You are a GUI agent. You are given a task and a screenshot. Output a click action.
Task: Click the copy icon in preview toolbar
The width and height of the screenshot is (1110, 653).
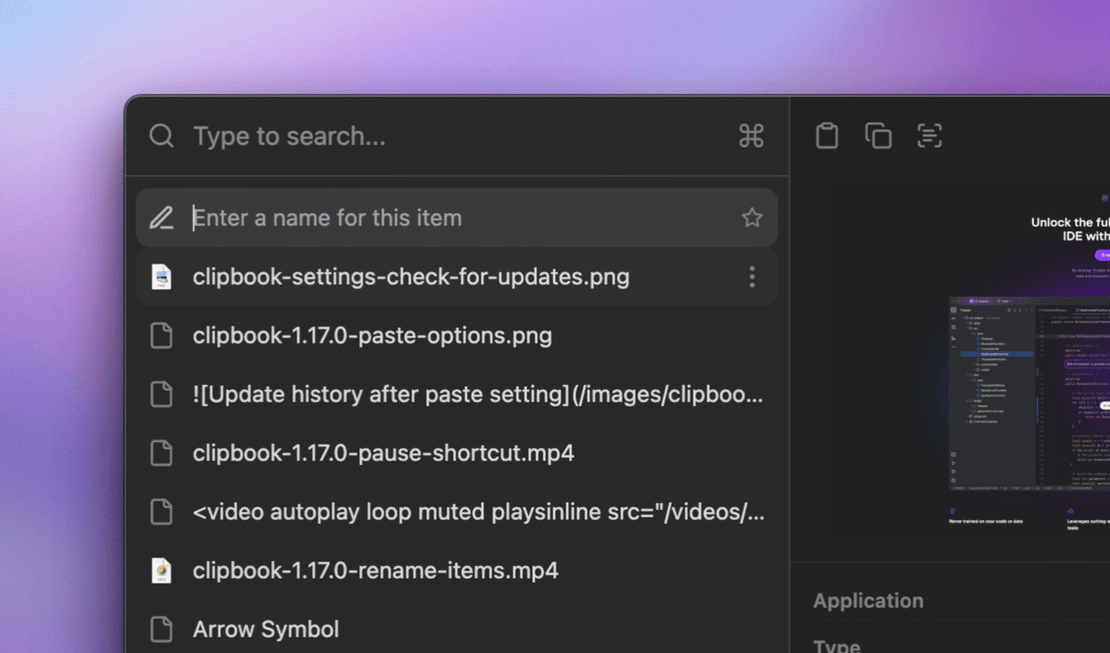coord(879,135)
